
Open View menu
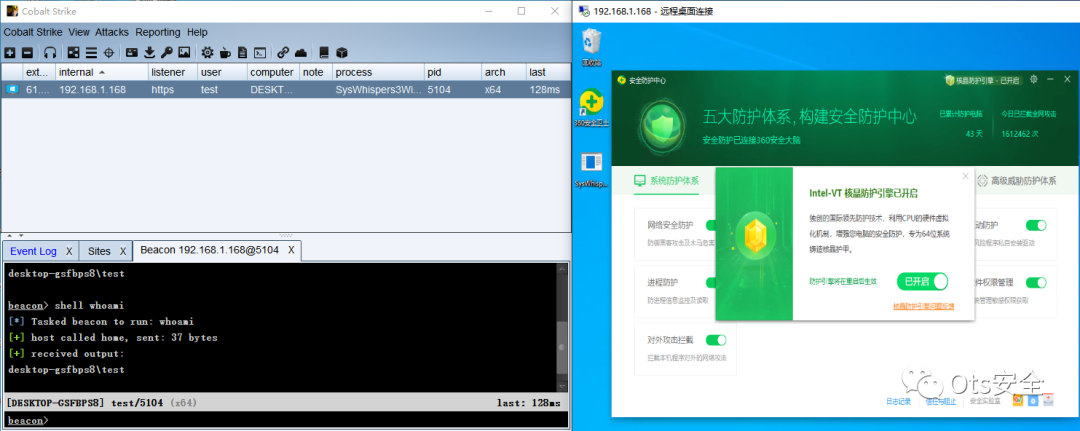pos(79,32)
